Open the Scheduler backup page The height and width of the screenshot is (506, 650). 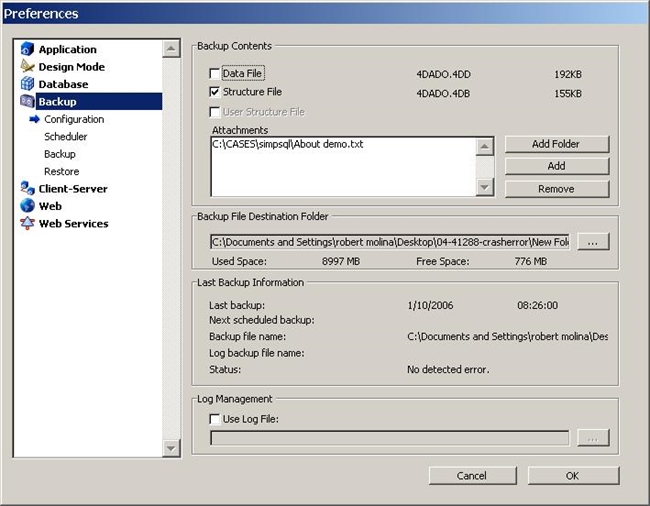[x=65, y=137]
